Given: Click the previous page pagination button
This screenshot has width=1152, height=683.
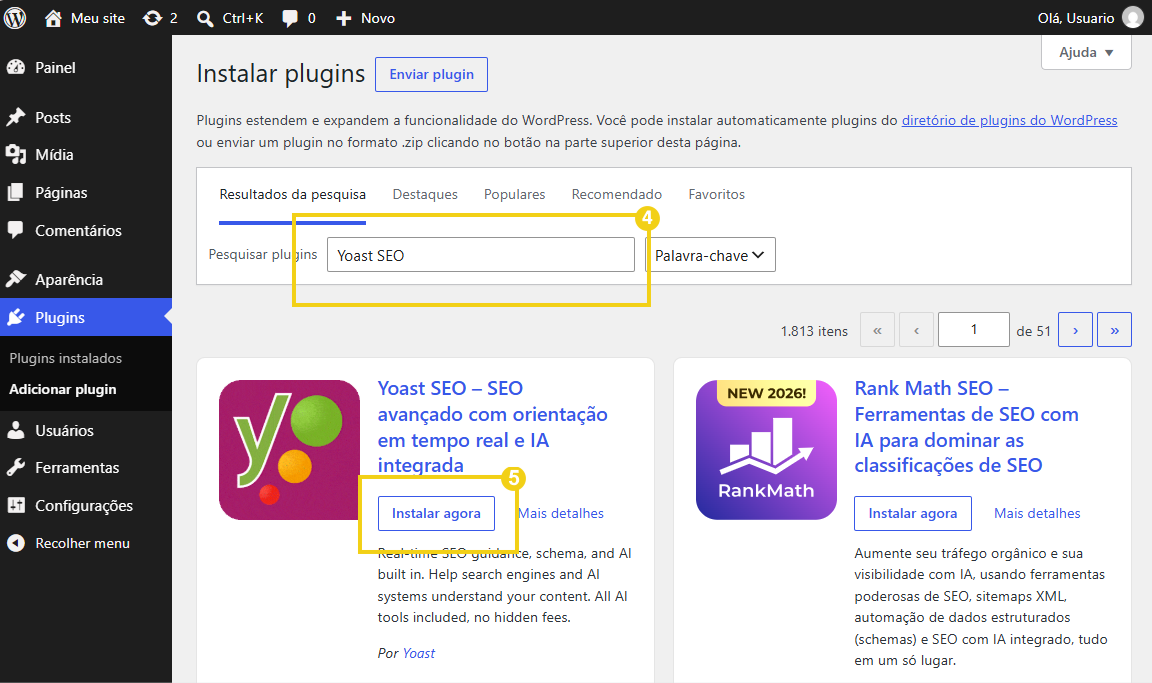Looking at the screenshot, I should click(916, 330).
